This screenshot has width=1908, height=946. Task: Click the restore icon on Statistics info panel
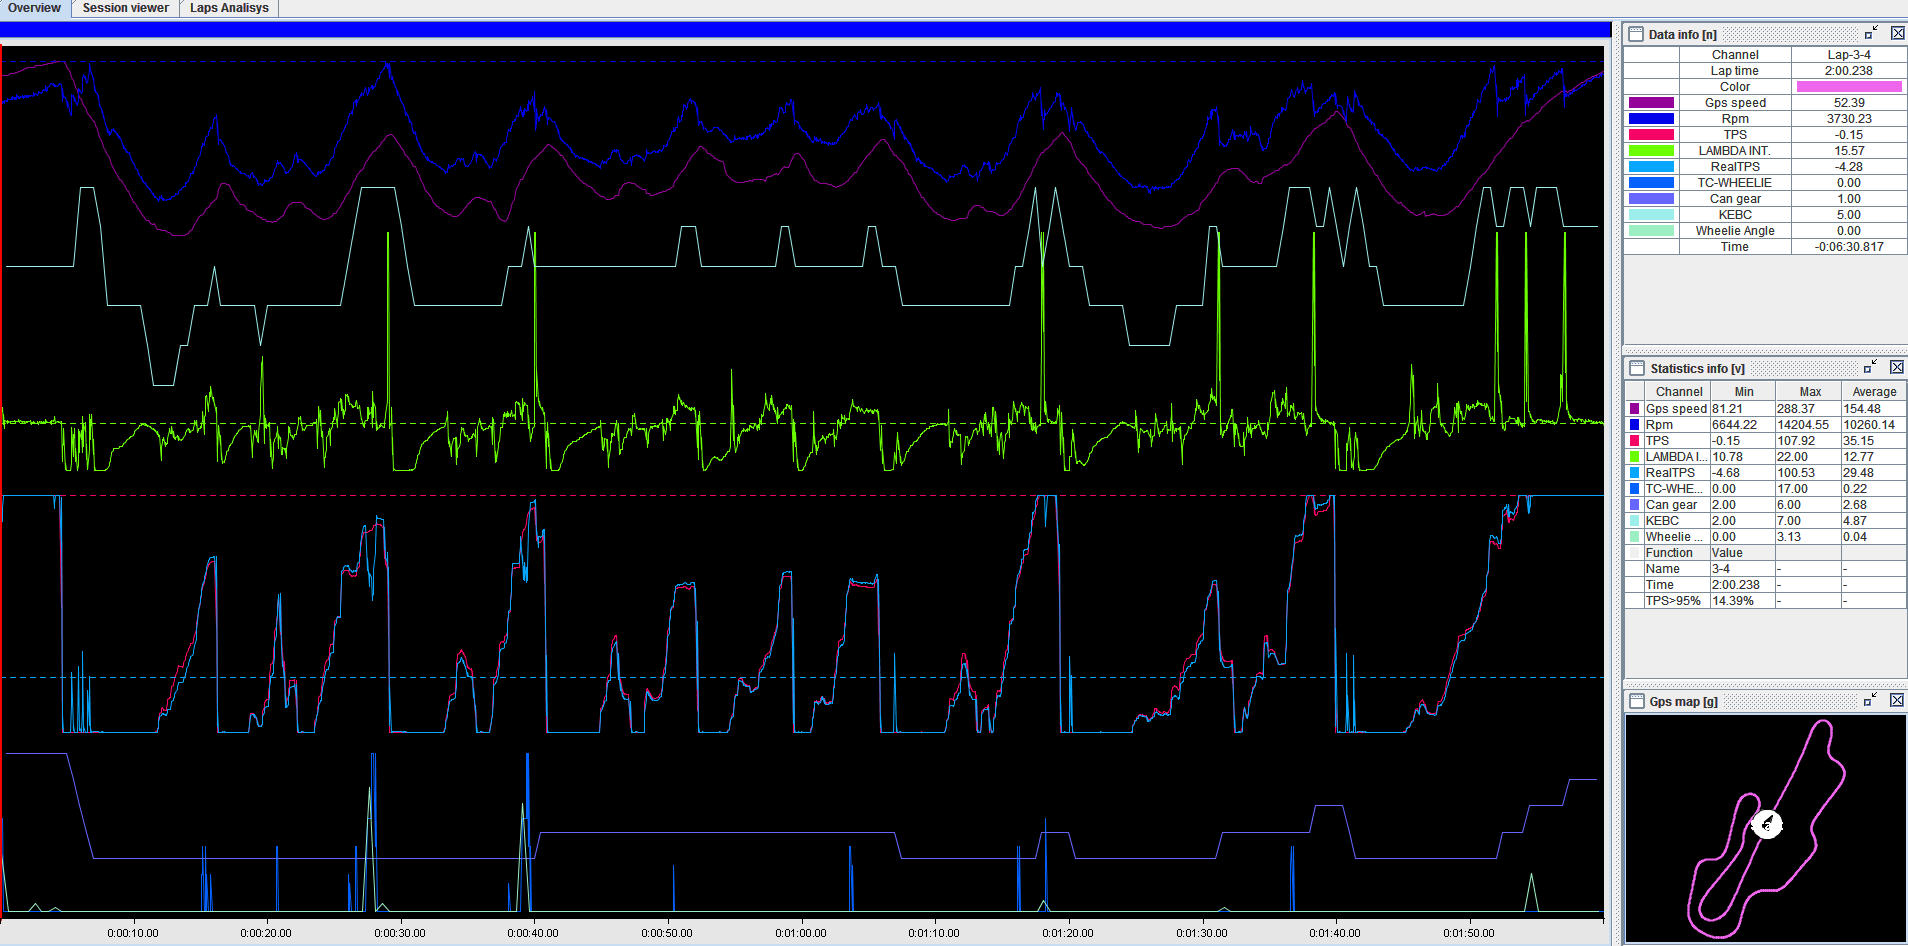coord(1869,367)
